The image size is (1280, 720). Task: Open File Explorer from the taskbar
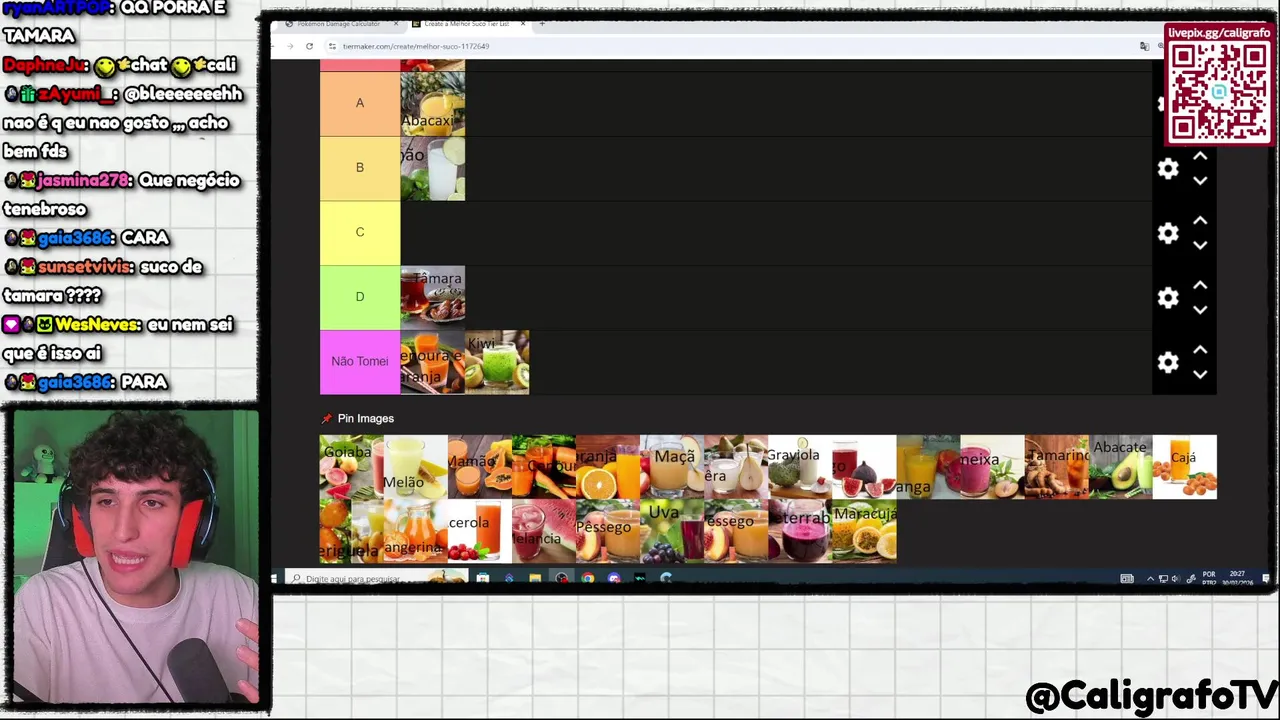coord(535,578)
